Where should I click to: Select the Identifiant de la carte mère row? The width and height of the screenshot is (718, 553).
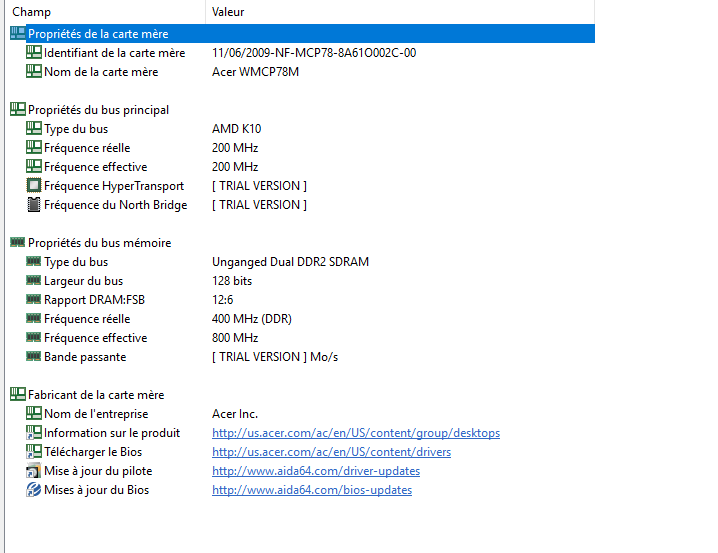coord(114,53)
